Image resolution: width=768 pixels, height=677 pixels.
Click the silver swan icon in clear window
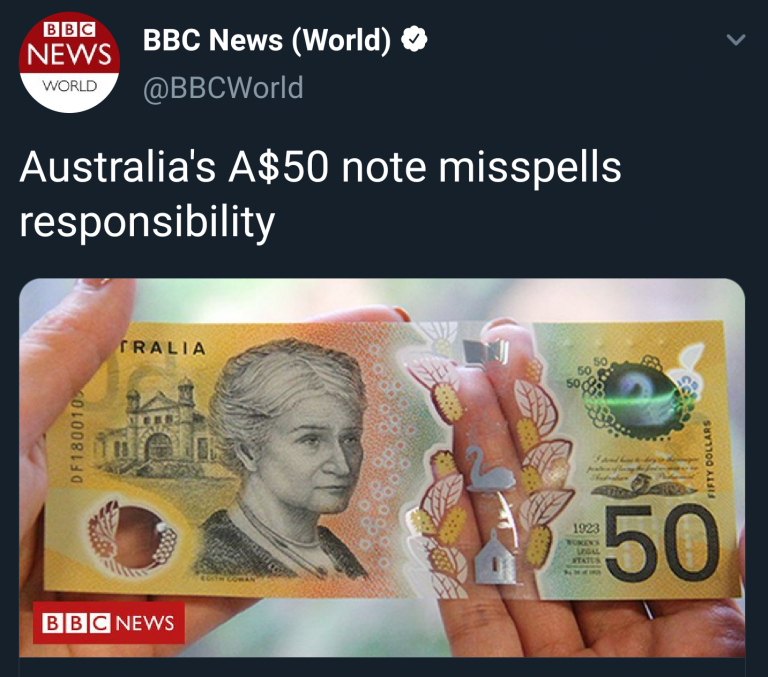pos(490,468)
